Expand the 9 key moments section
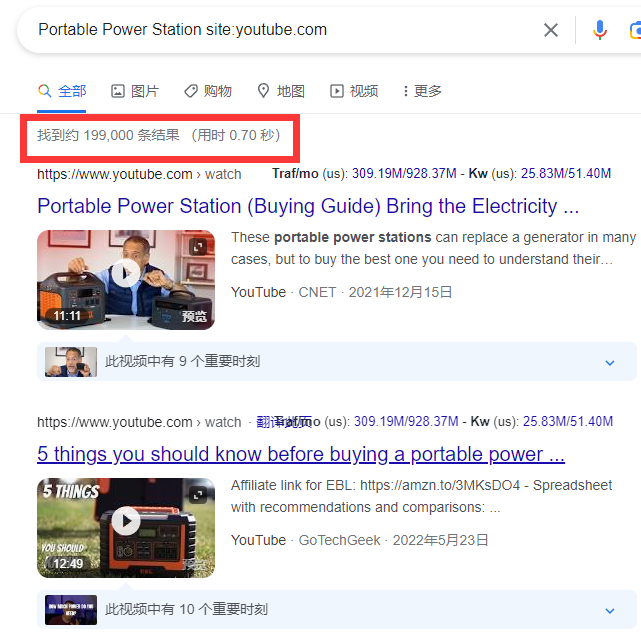Screen dimensions: 641x642 336,362
